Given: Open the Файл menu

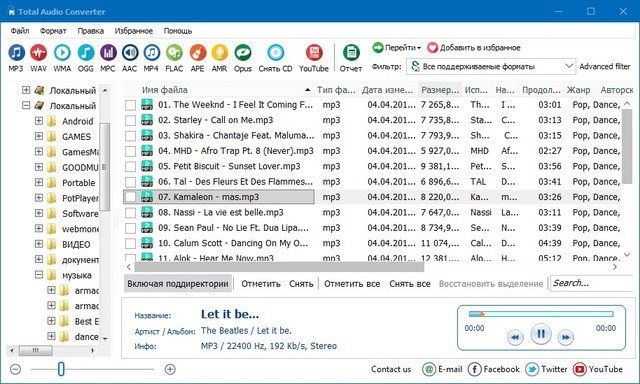Looking at the screenshot, I should click(20, 31).
